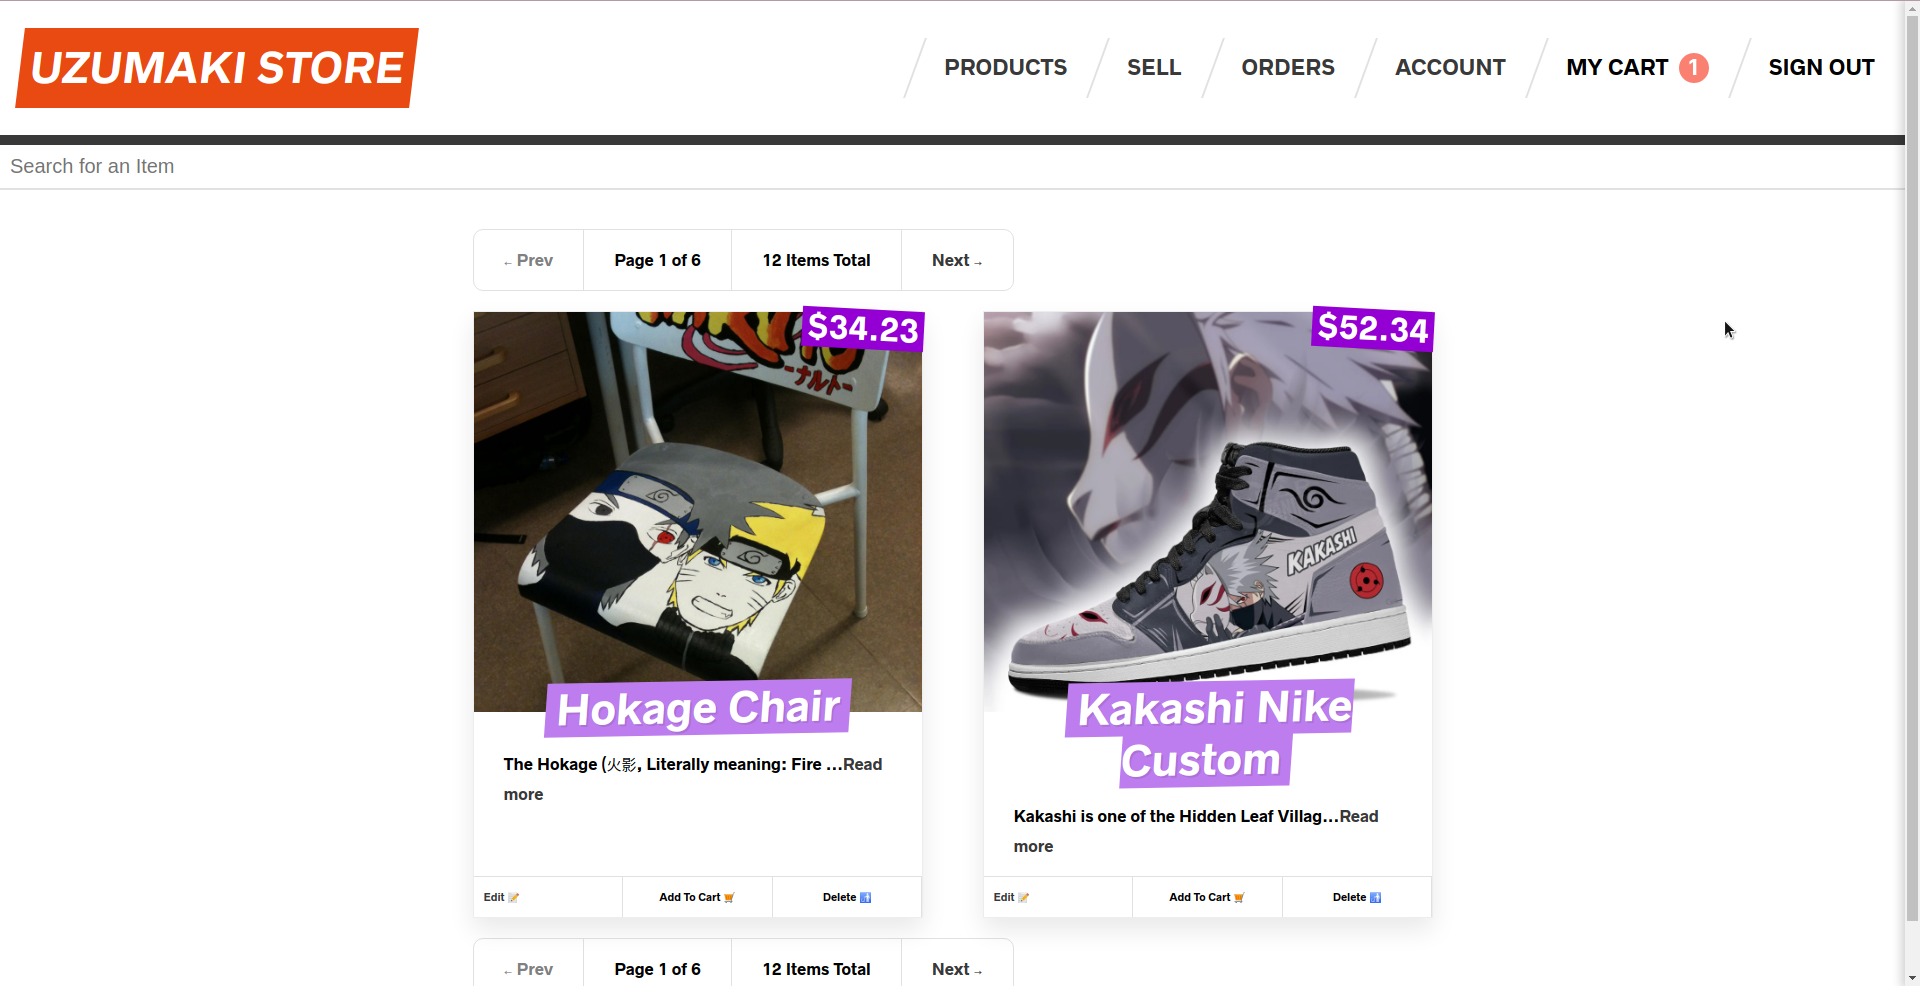This screenshot has width=1920, height=986.
Task: Click the cart icon for Kakashi Nike Custom
Action: click(1239, 898)
